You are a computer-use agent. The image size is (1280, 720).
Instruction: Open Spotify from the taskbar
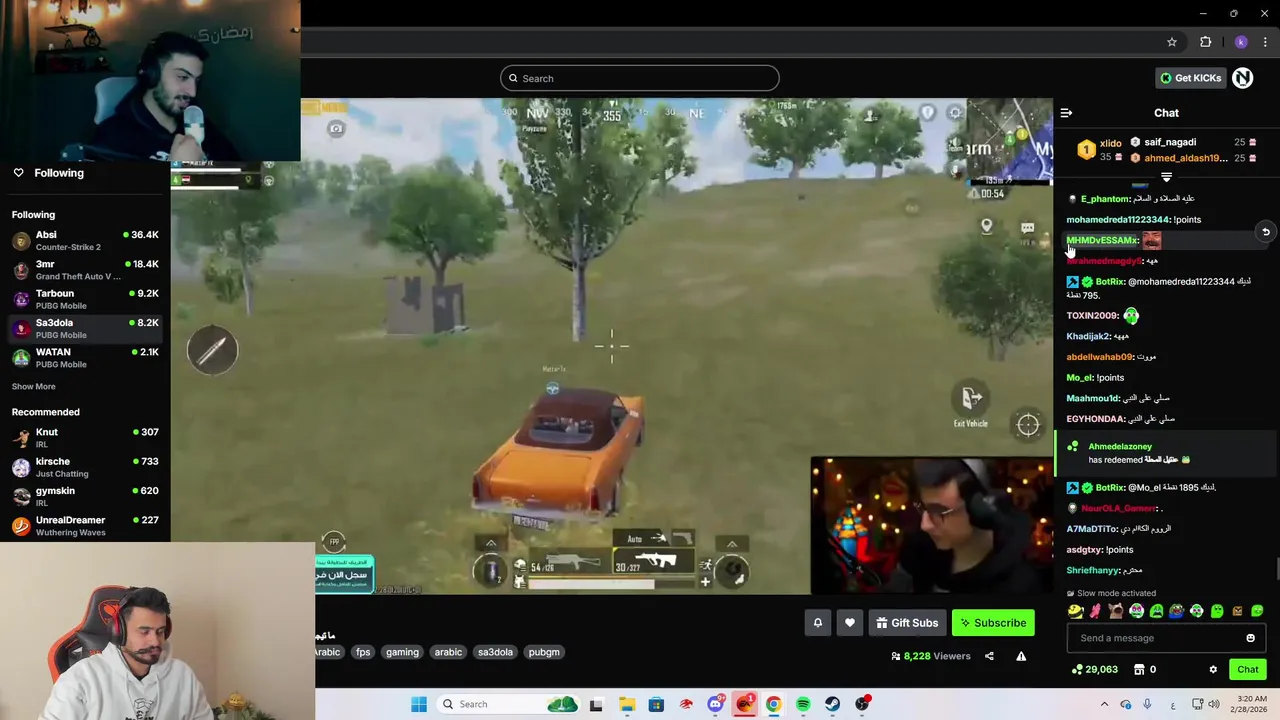(x=803, y=704)
